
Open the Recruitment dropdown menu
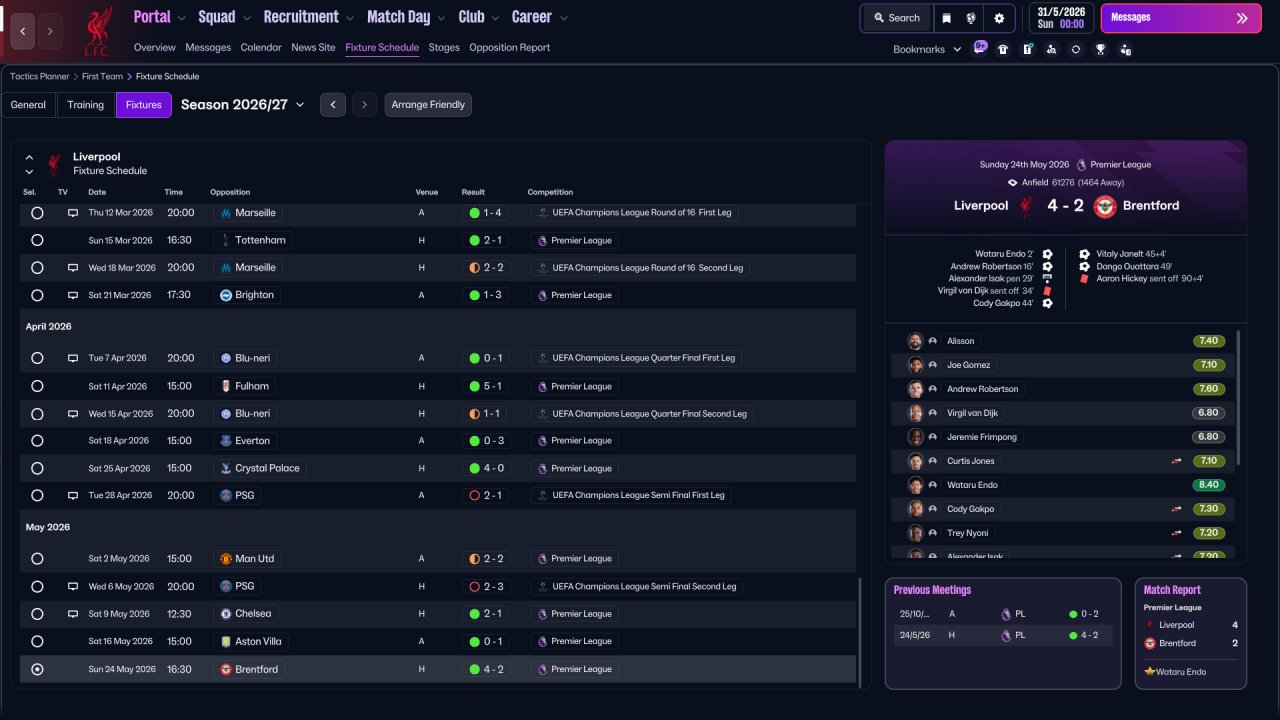[x=309, y=17]
